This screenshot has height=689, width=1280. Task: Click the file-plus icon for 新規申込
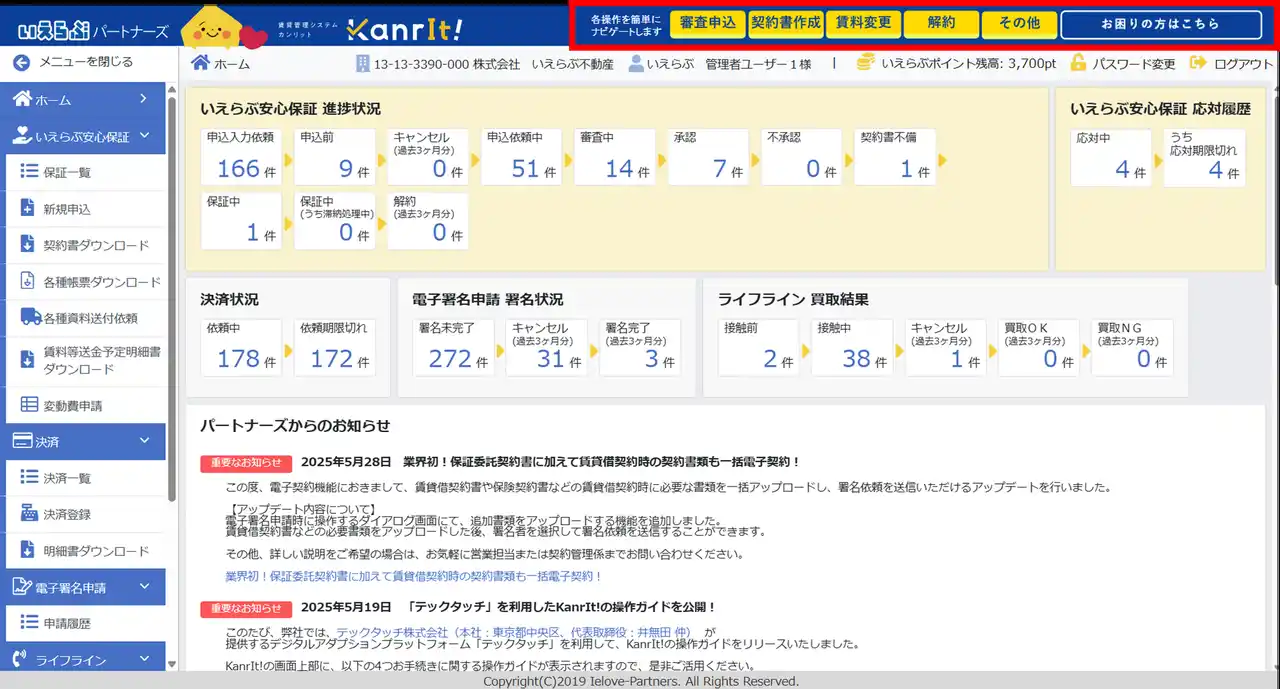point(28,209)
